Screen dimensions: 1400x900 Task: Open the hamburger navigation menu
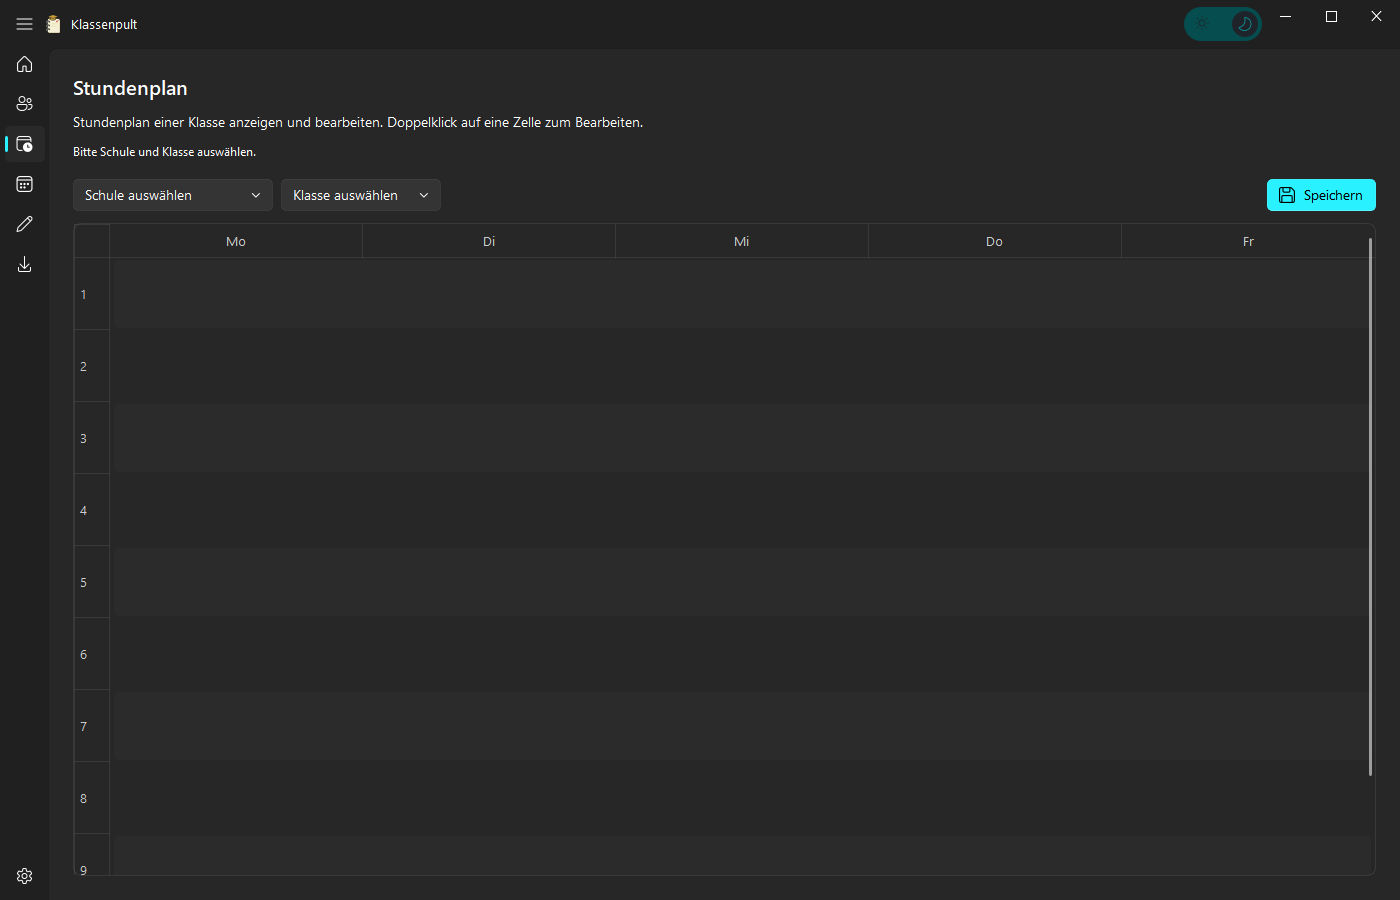point(24,24)
